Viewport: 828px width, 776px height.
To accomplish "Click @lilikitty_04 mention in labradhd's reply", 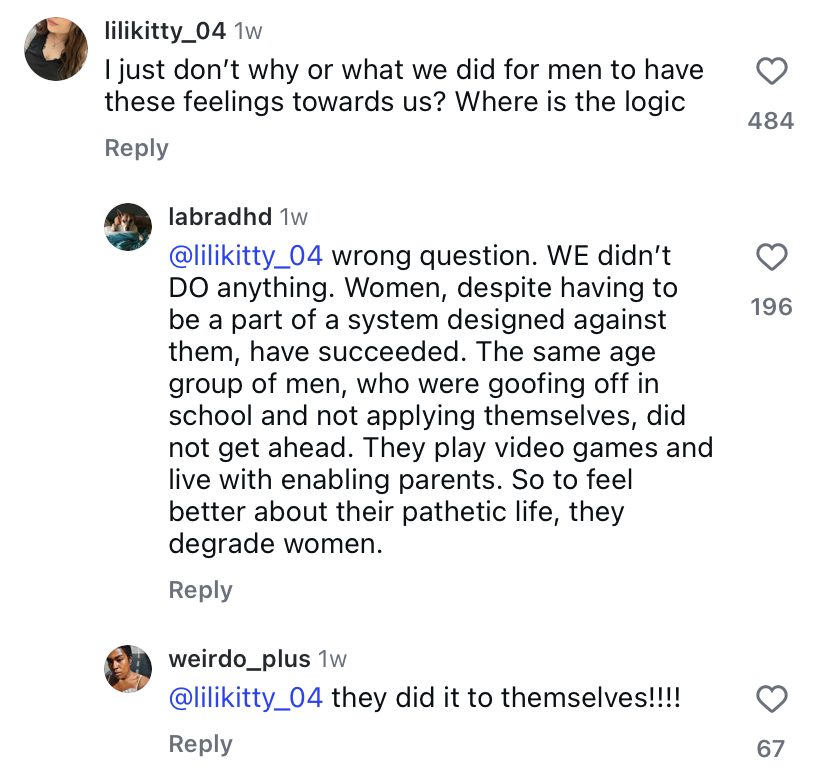I will (x=246, y=255).
